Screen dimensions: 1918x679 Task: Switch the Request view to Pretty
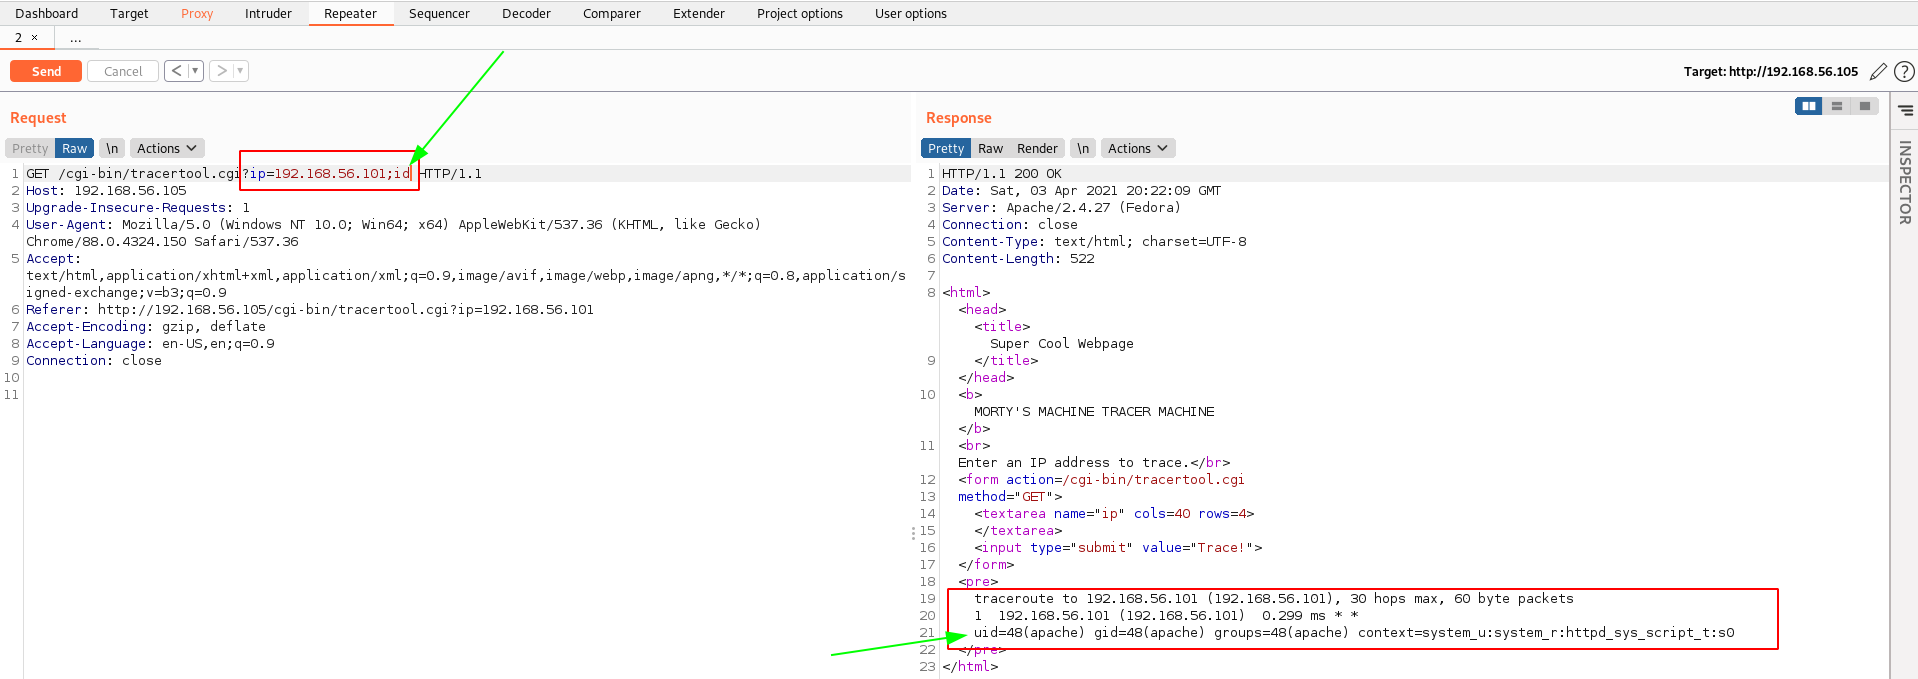tap(30, 148)
